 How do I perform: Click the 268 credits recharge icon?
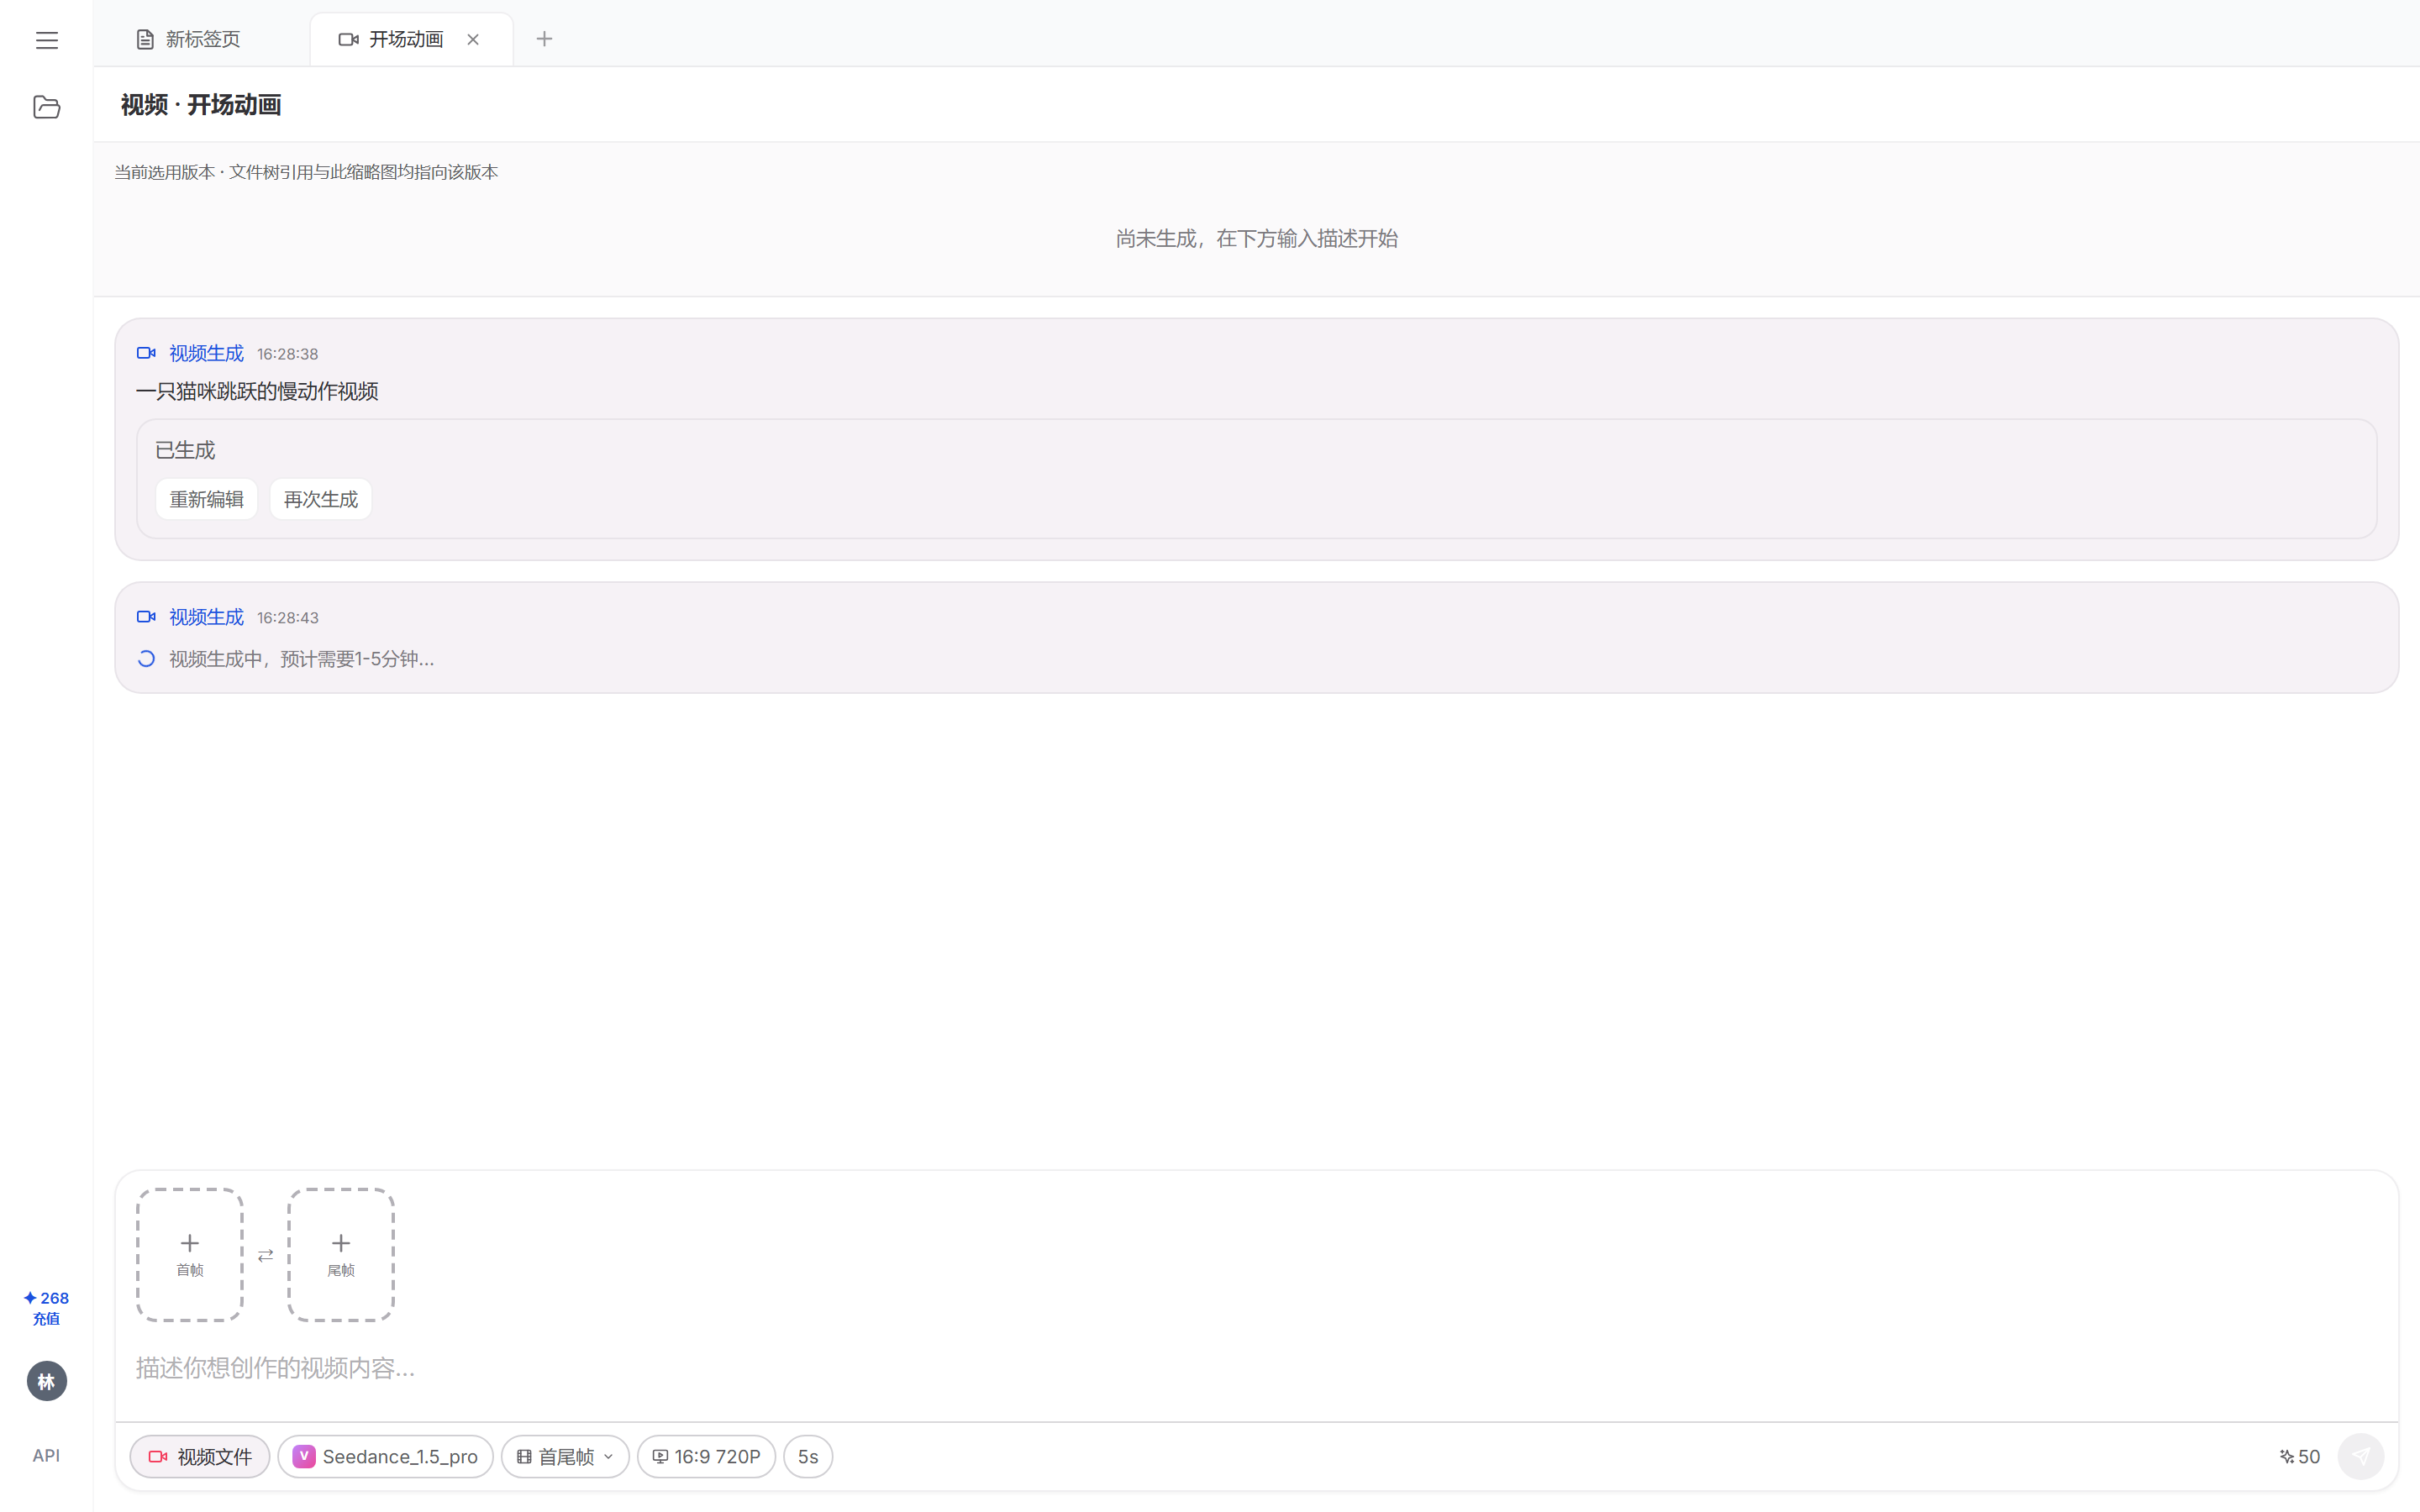(x=46, y=1307)
